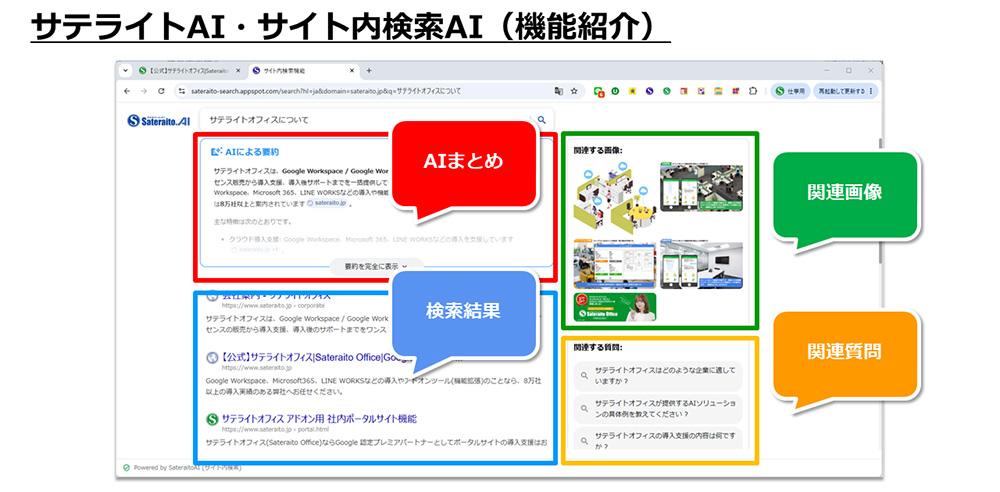Open サテライトオフィス アドオン用 社内ポータルサイト機能 result
1000x492 pixels.
point(318,419)
